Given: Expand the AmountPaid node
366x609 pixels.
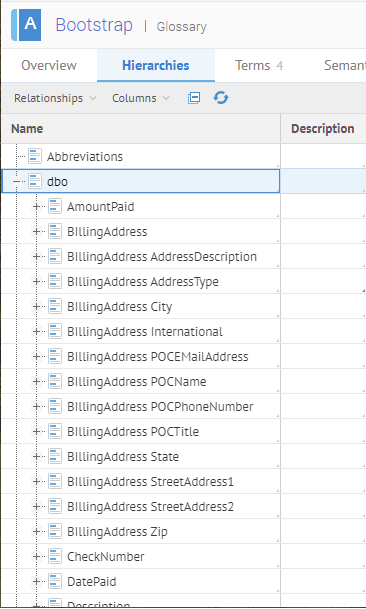Looking at the screenshot, I should 36,207.
